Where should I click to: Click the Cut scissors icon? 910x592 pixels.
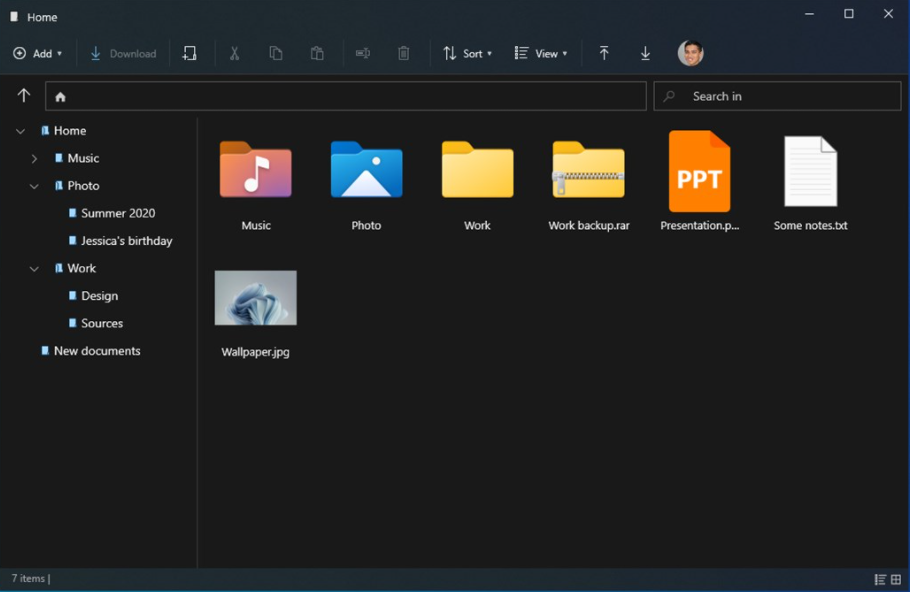pos(234,53)
